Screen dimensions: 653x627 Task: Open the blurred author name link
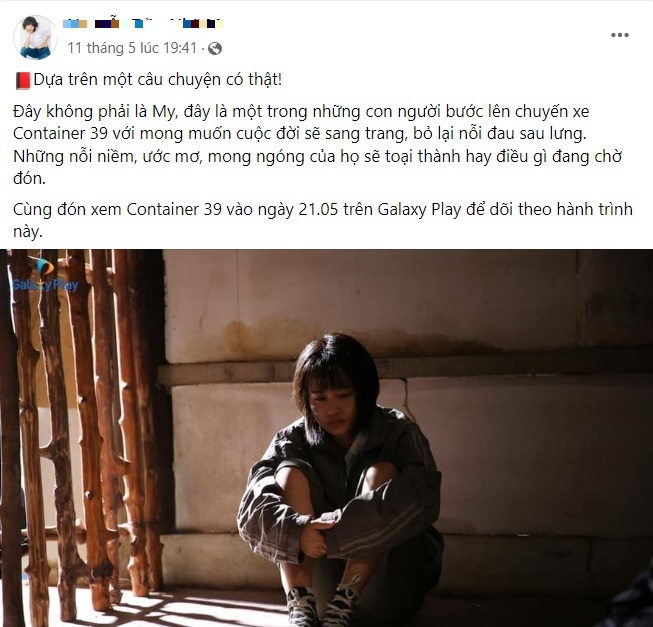point(143,24)
